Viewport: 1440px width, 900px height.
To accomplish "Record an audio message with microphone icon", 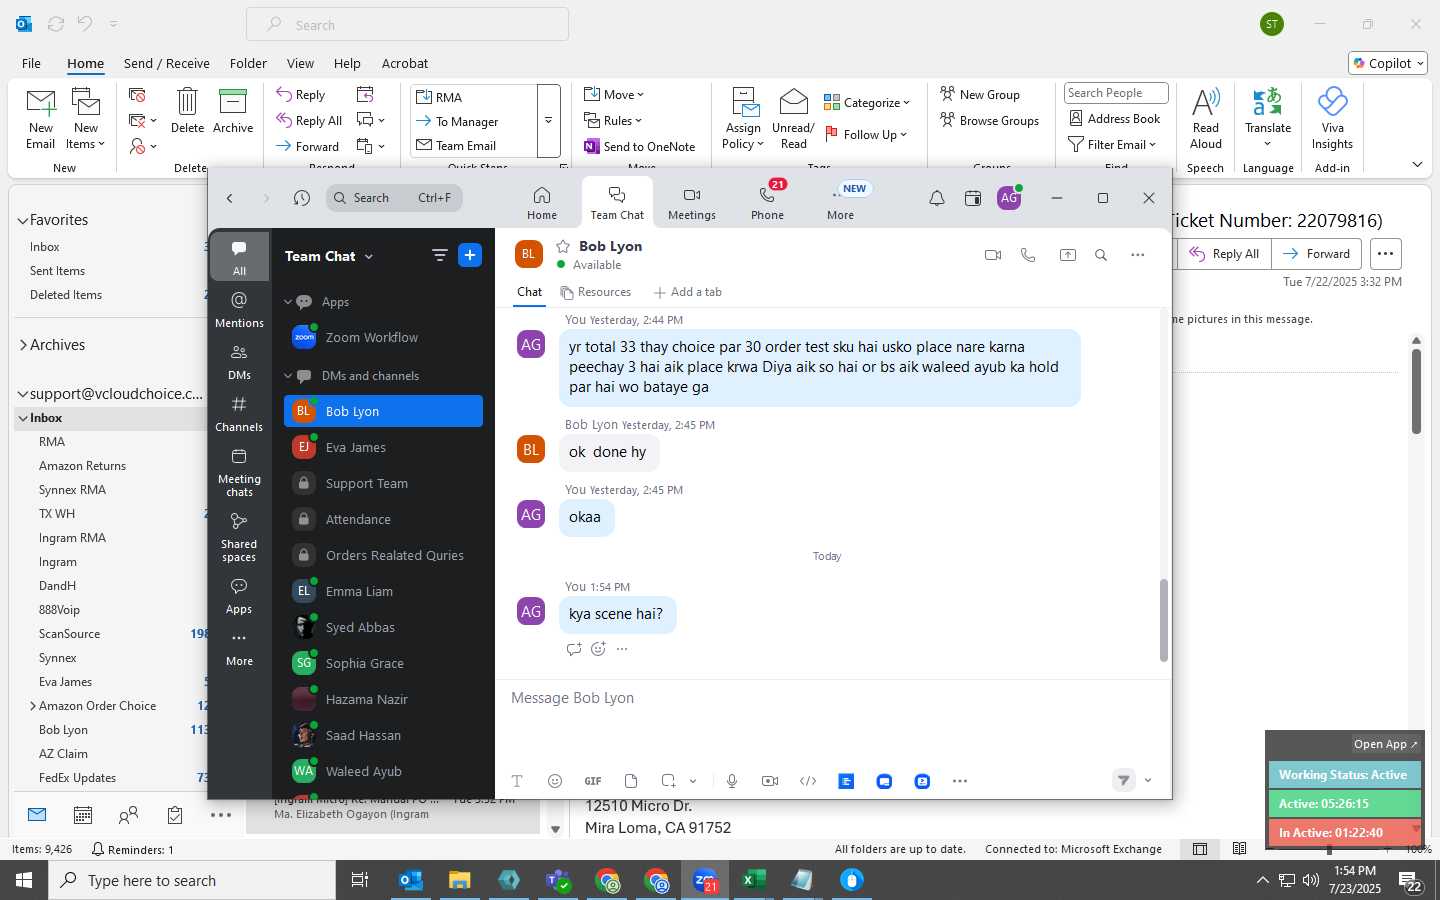I will click(732, 781).
